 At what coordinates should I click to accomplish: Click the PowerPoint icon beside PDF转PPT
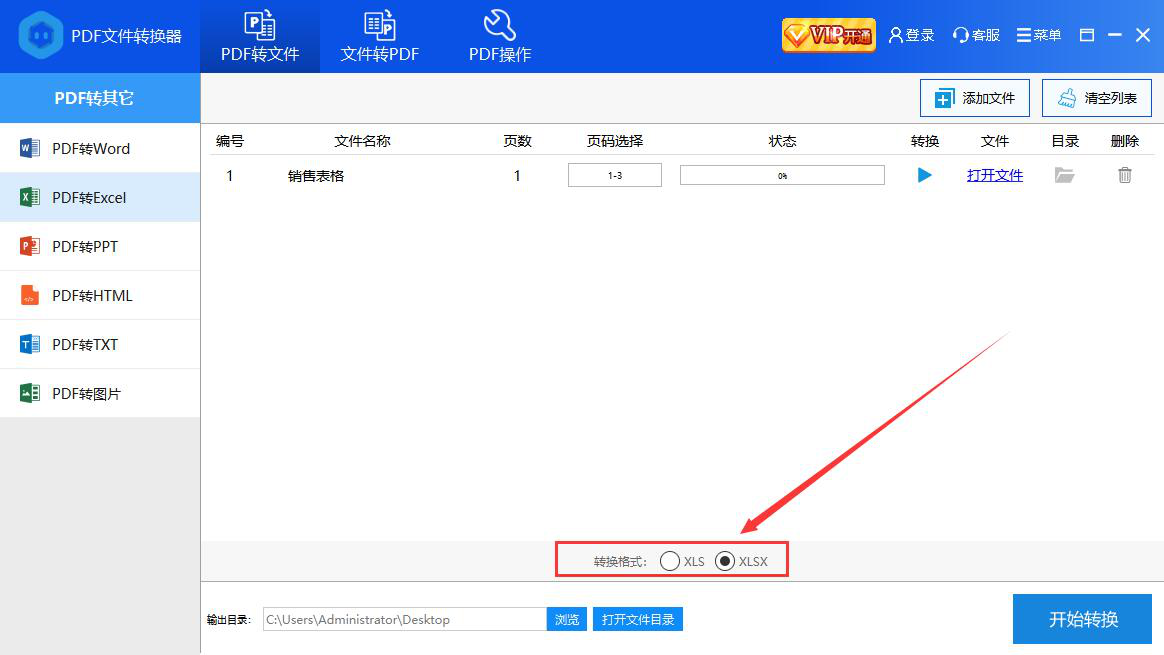tap(30, 246)
